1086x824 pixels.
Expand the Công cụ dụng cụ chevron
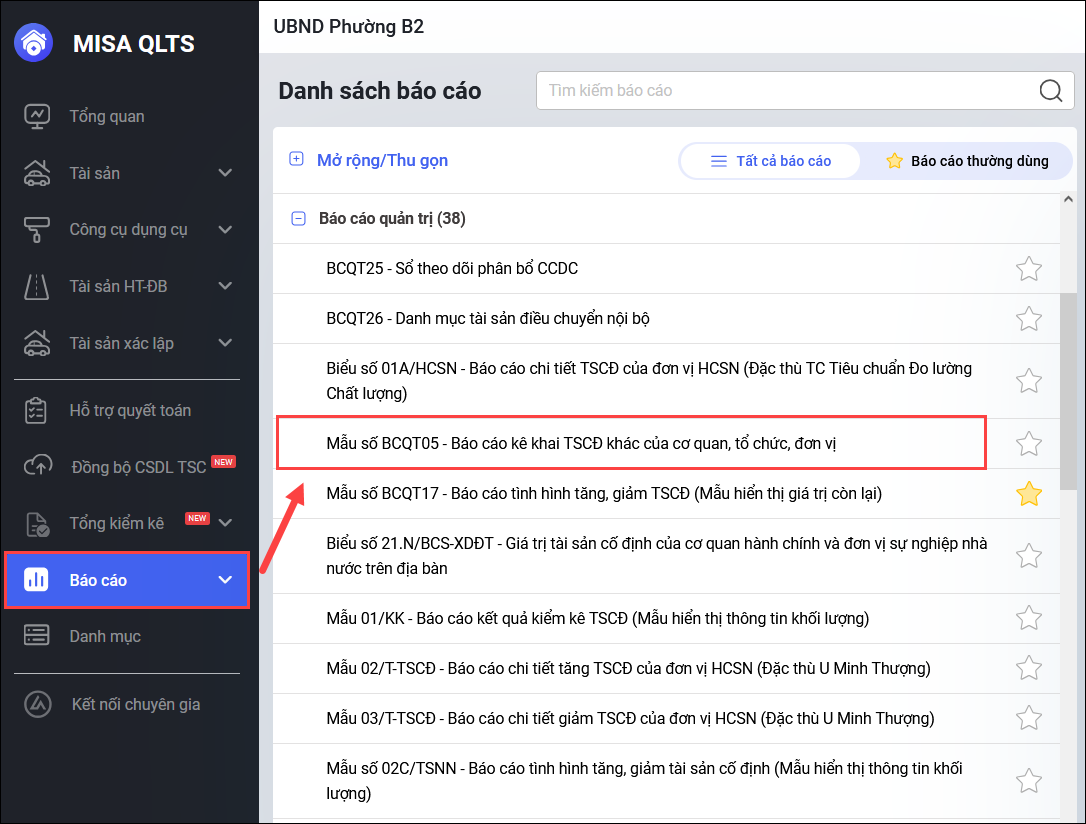[x=225, y=229]
